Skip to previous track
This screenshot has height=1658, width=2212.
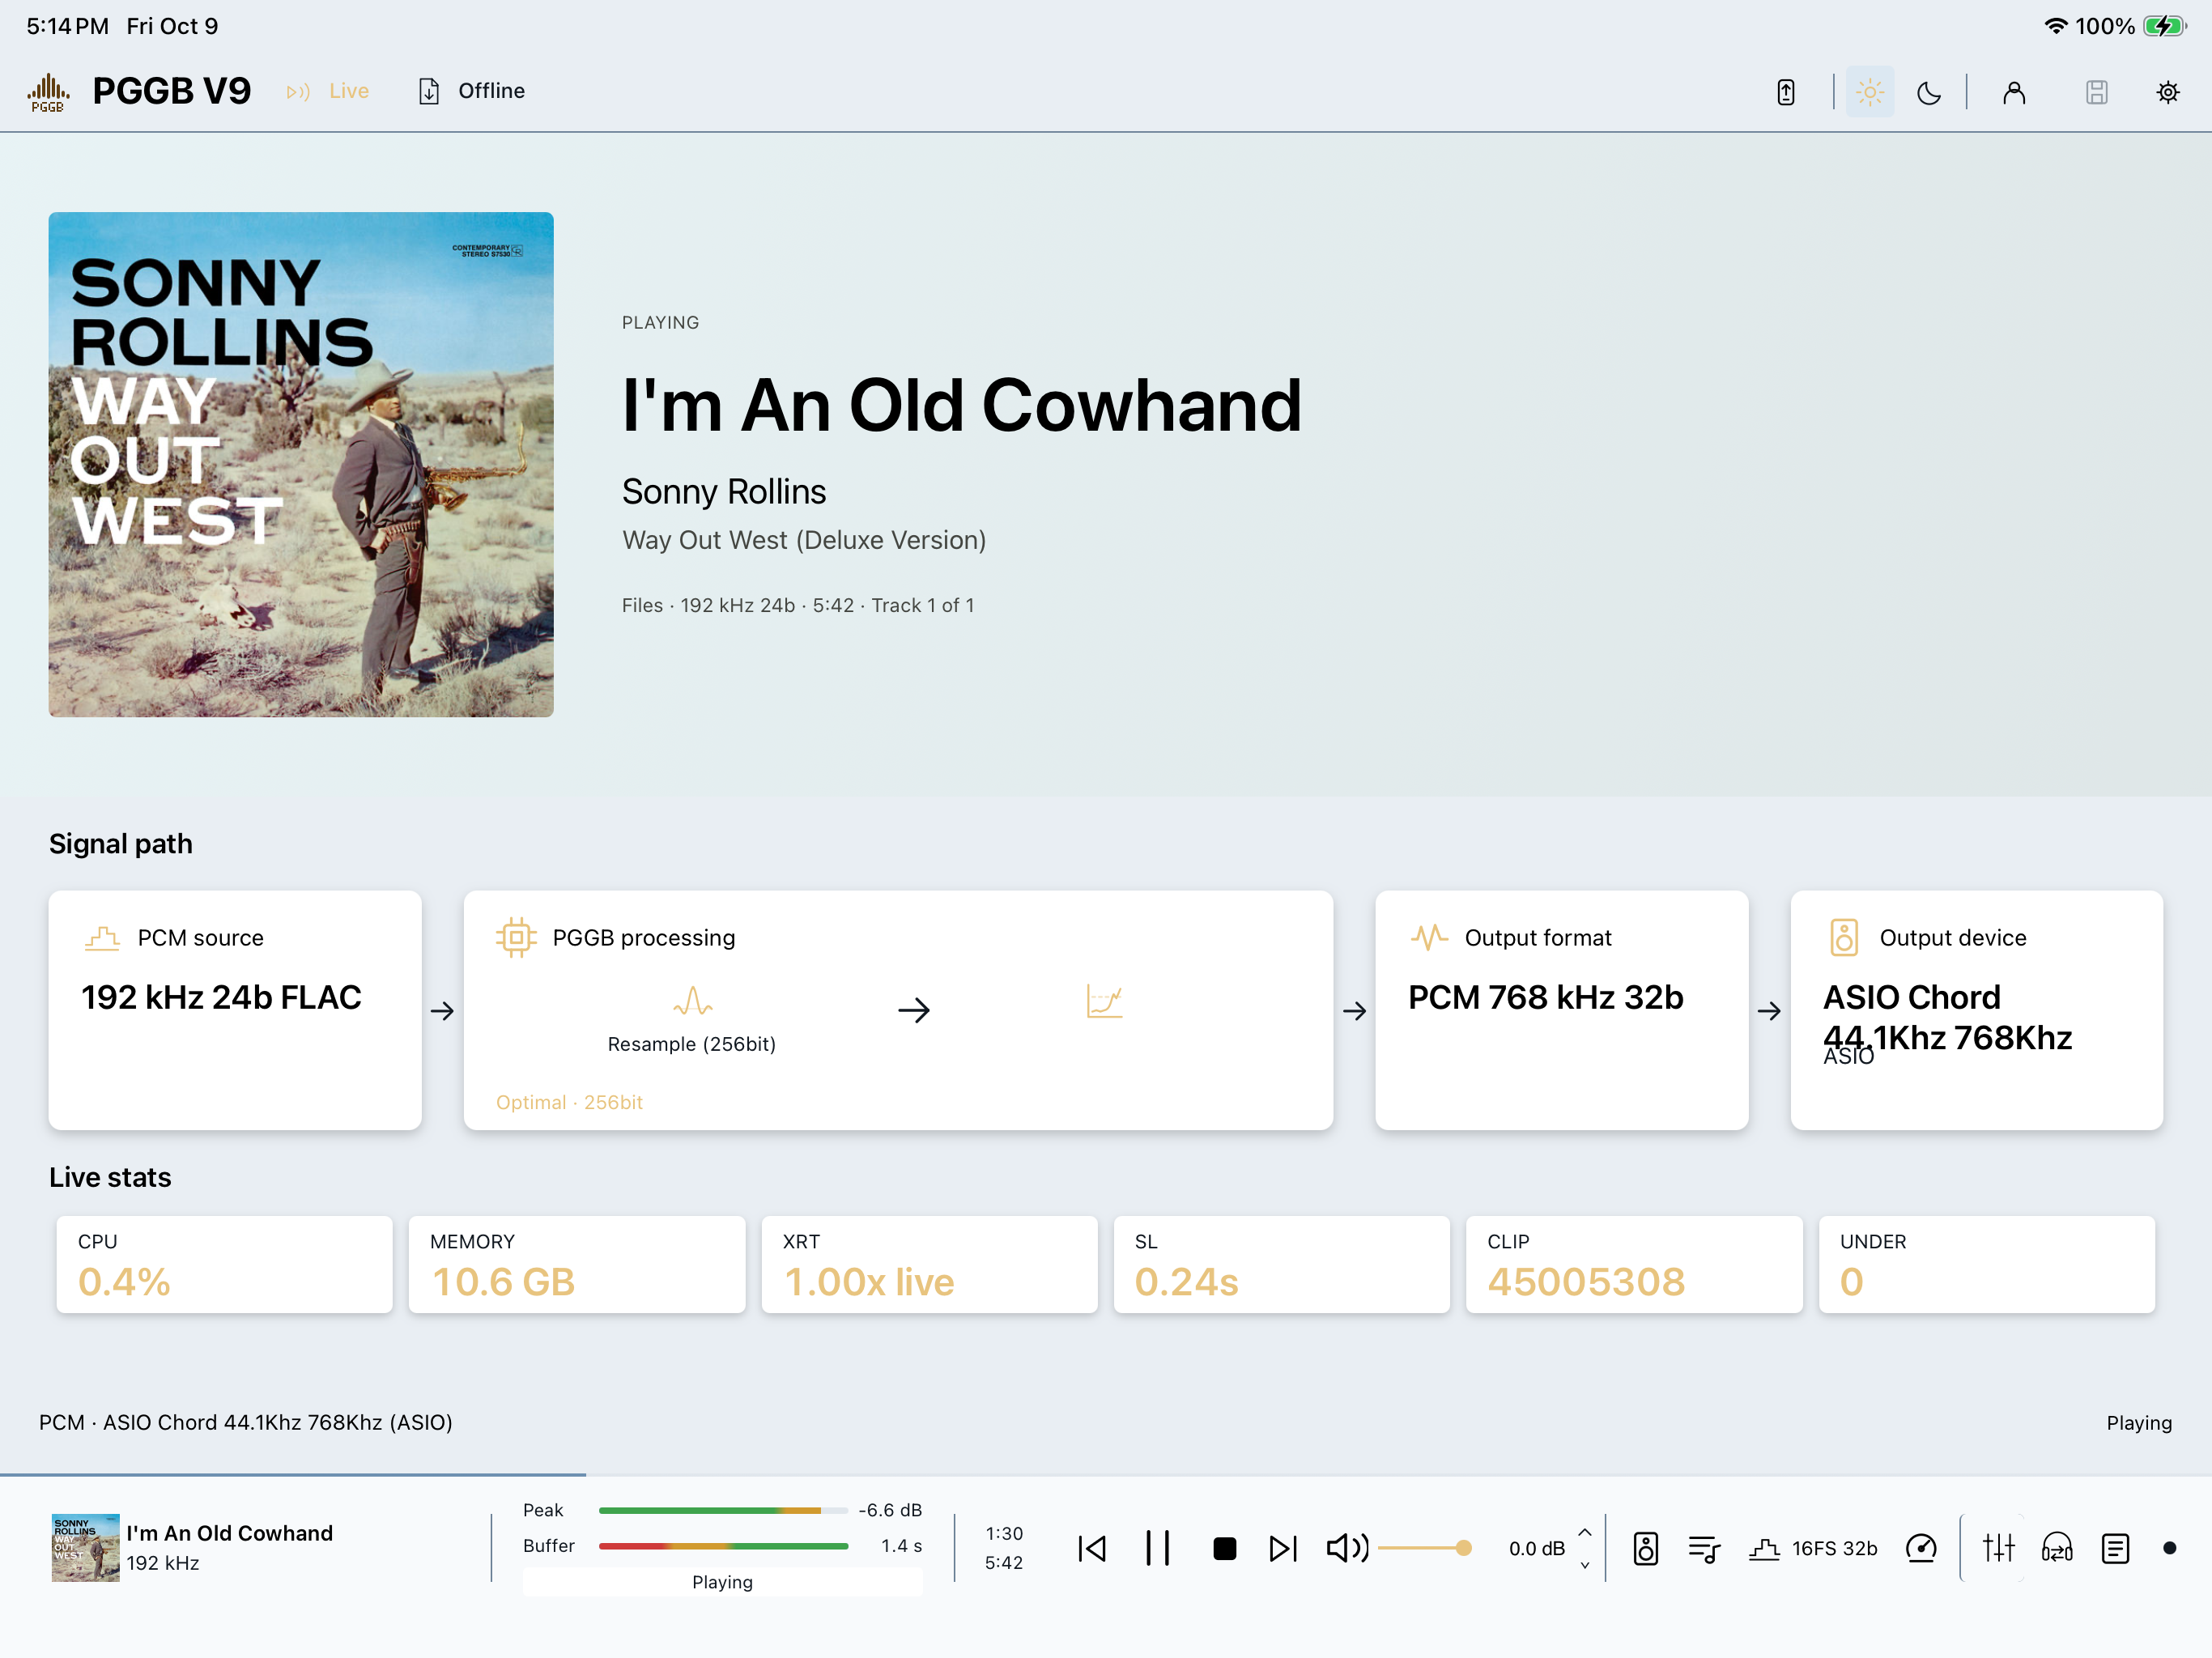pos(1092,1548)
